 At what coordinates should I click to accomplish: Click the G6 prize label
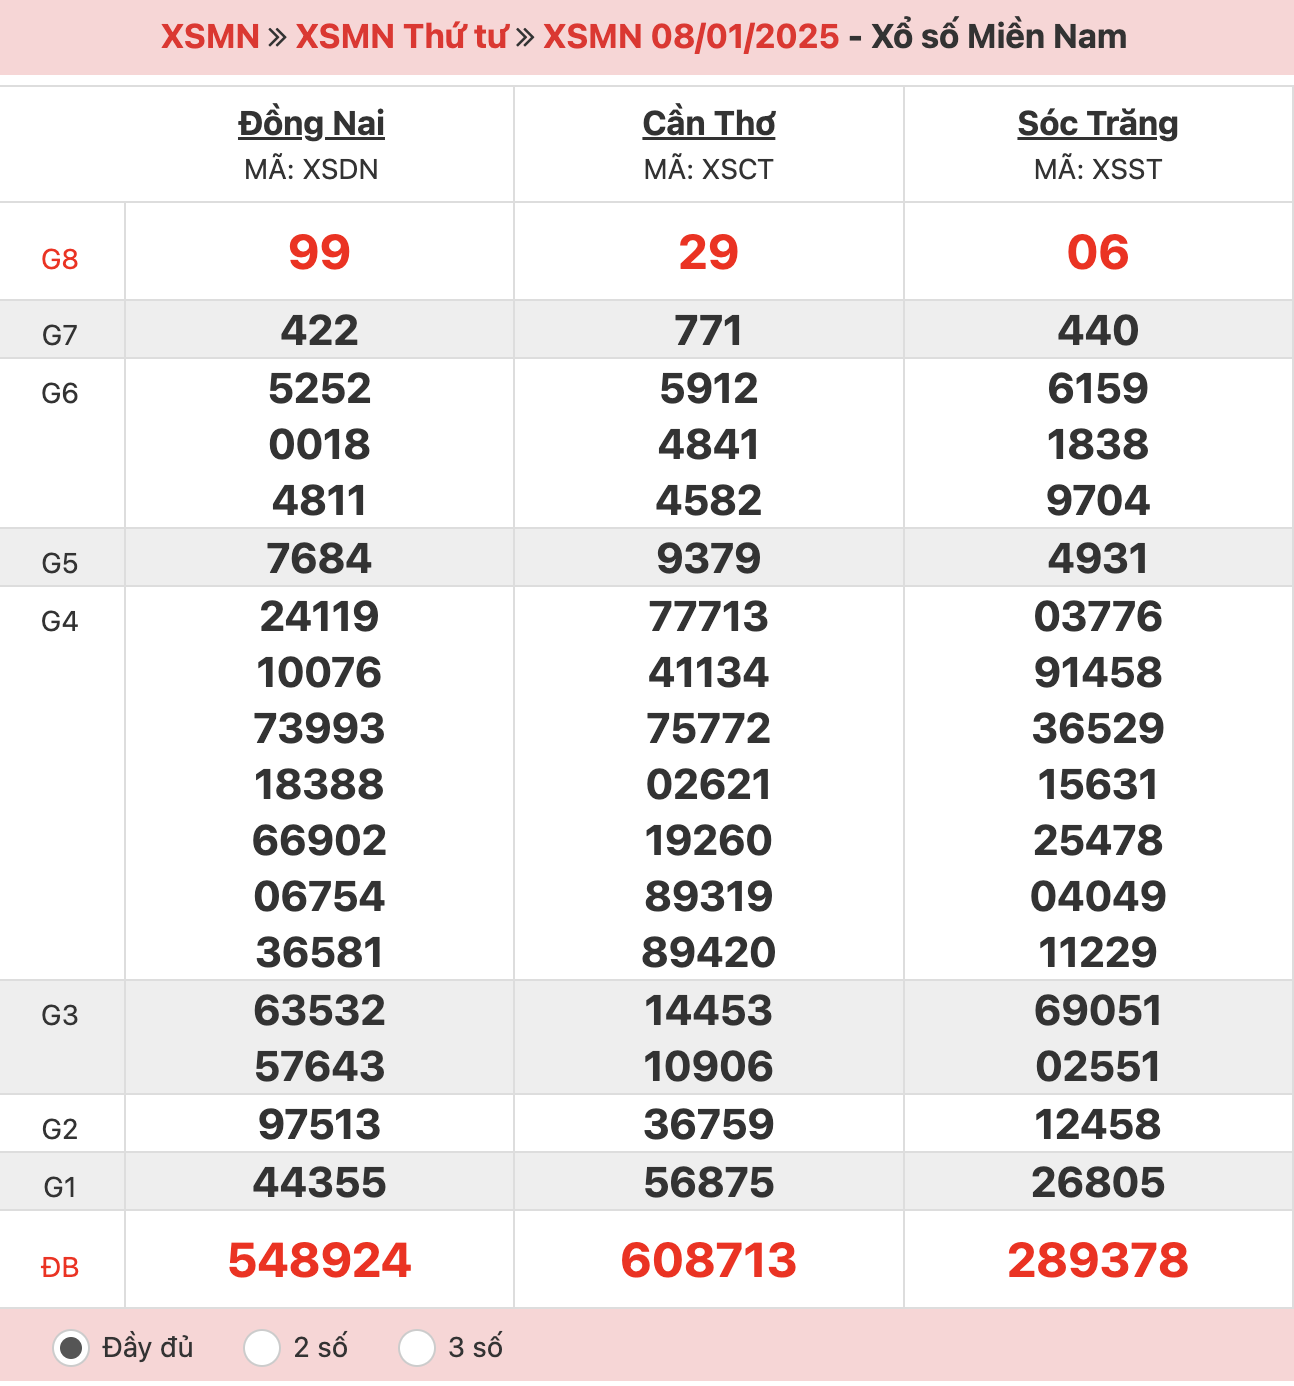click(60, 393)
